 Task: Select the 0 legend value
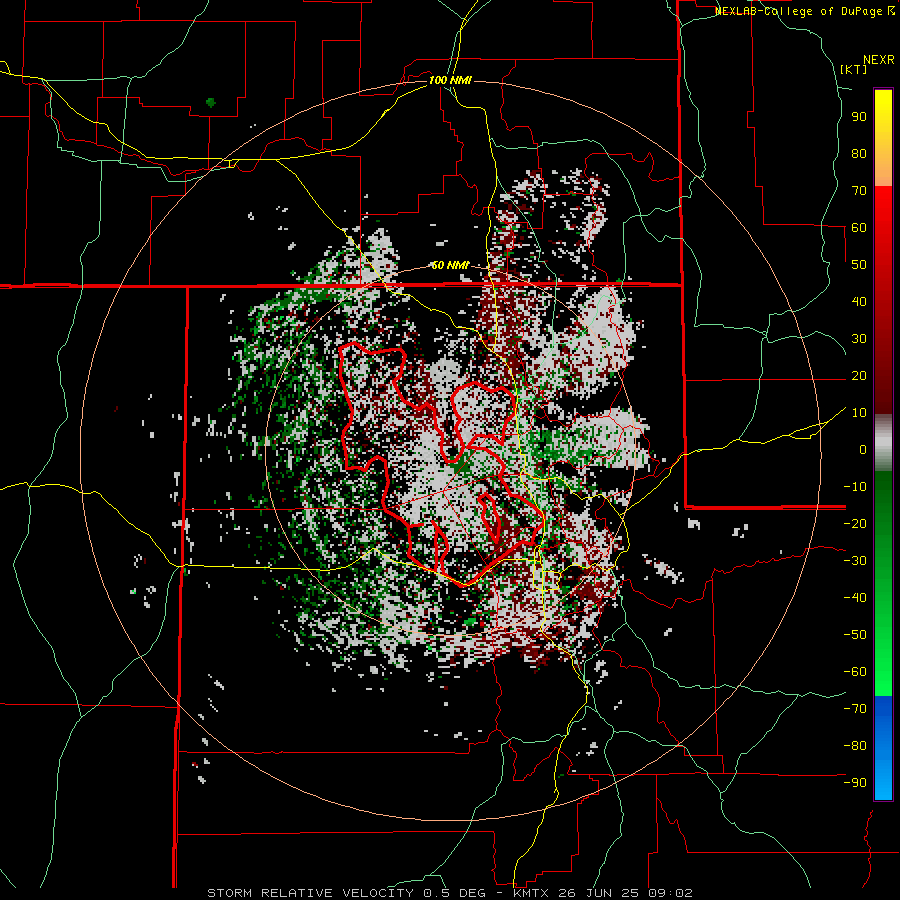pos(863,450)
